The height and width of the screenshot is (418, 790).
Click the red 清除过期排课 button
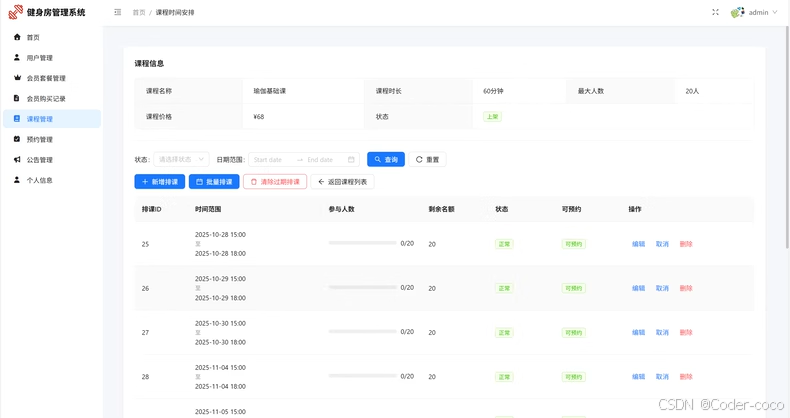[275, 182]
